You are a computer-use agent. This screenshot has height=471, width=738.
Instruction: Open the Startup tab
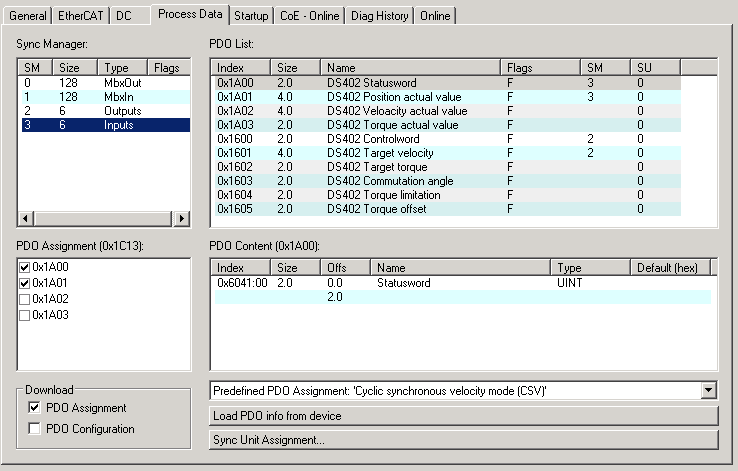[251, 16]
